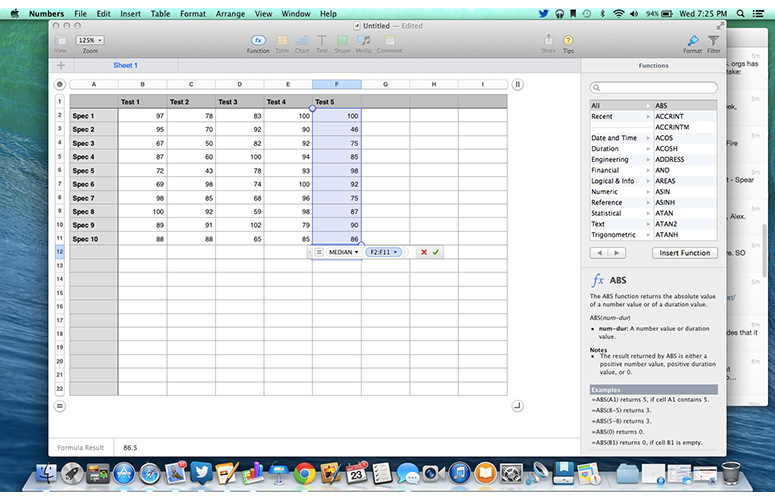Screen dimensions: 775x500
Task: Go back in function browser history
Action: click(599, 253)
